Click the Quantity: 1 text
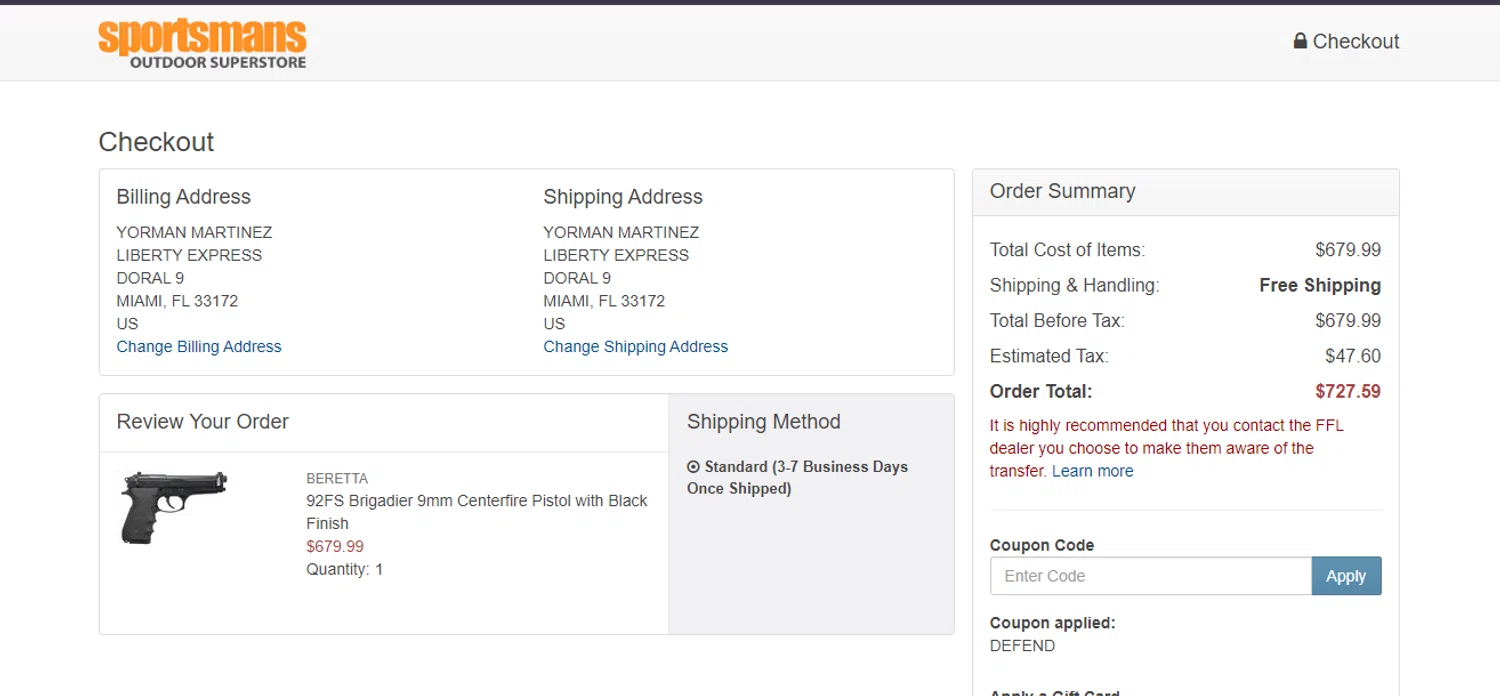The width and height of the screenshot is (1500, 696). tap(345, 570)
